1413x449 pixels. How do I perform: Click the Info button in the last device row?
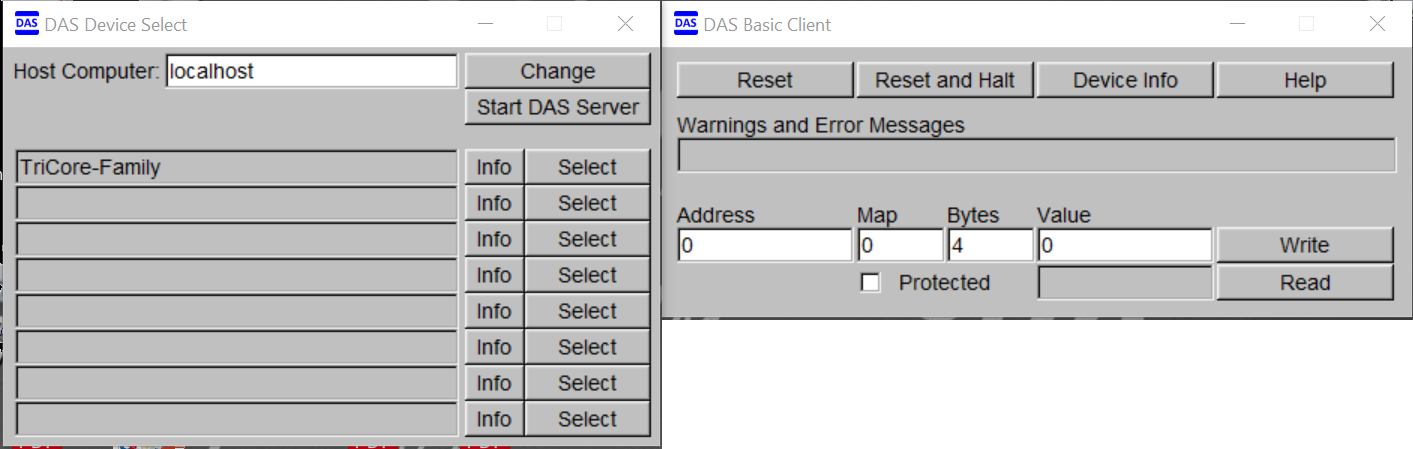(x=494, y=419)
